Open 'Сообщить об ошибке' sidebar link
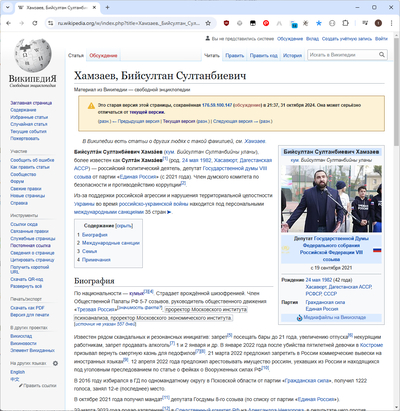Image resolution: width=400 pixels, height=411 pixels. pos(32,160)
